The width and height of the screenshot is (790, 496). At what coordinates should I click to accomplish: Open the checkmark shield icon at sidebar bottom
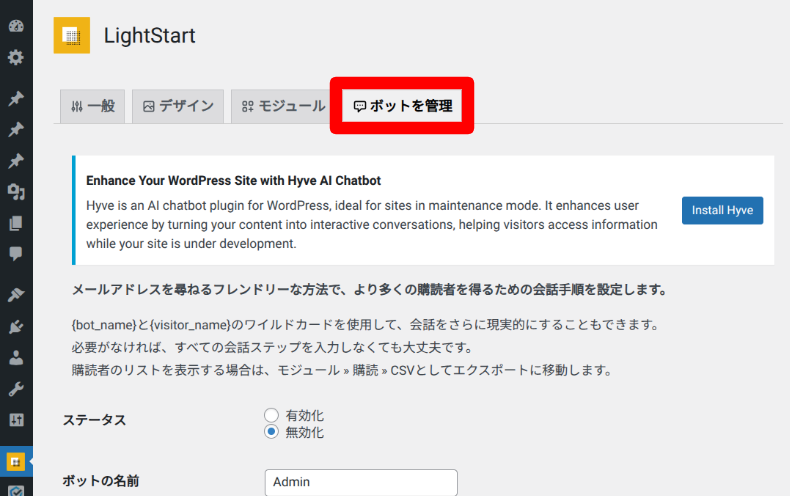pos(16,491)
